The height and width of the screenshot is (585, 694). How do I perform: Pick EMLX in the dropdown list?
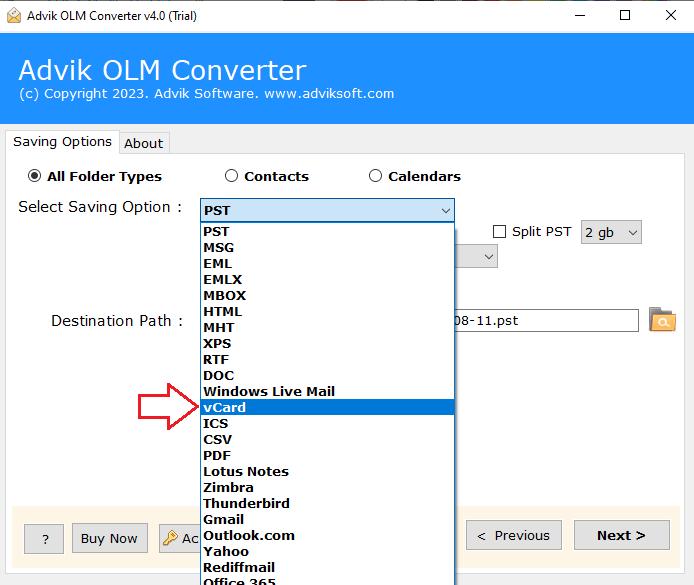point(328,279)
